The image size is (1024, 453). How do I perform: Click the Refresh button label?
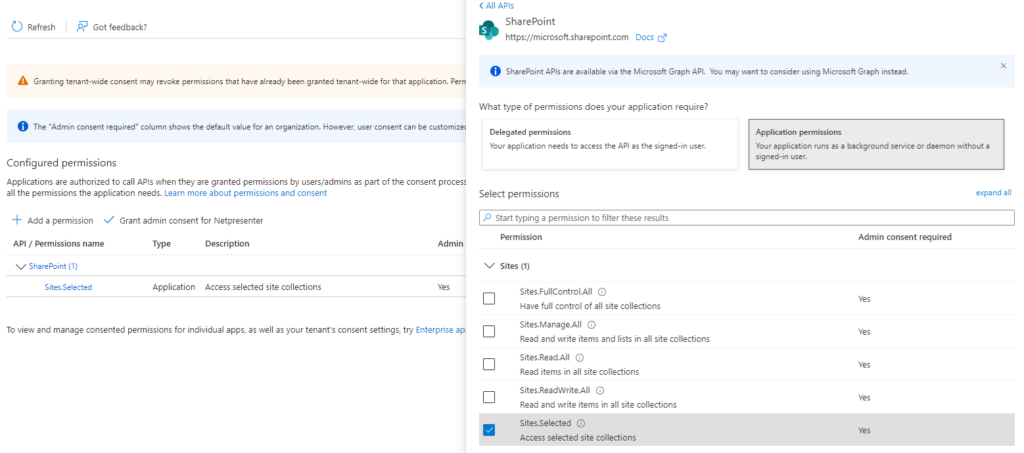point(41,27)
